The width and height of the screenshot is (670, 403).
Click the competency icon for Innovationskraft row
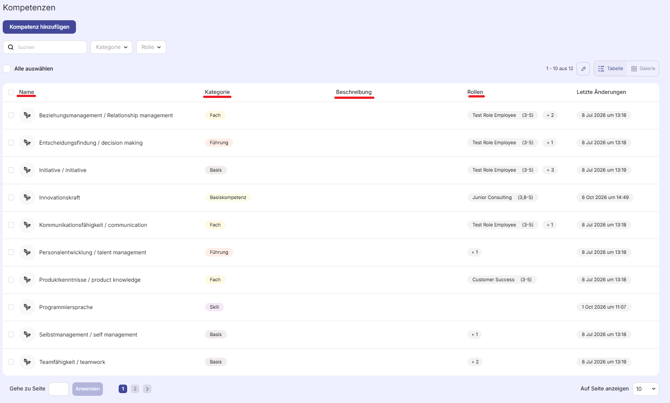[x=27, y=197]
